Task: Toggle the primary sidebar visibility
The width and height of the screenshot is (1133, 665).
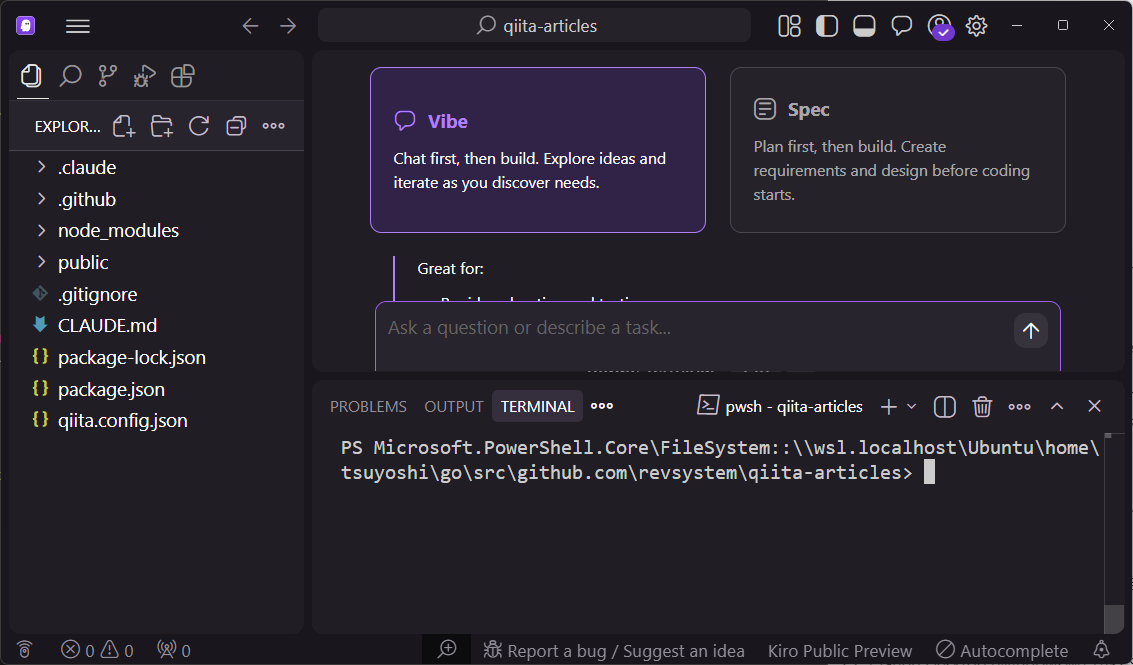Action: [x=827, y=26]
